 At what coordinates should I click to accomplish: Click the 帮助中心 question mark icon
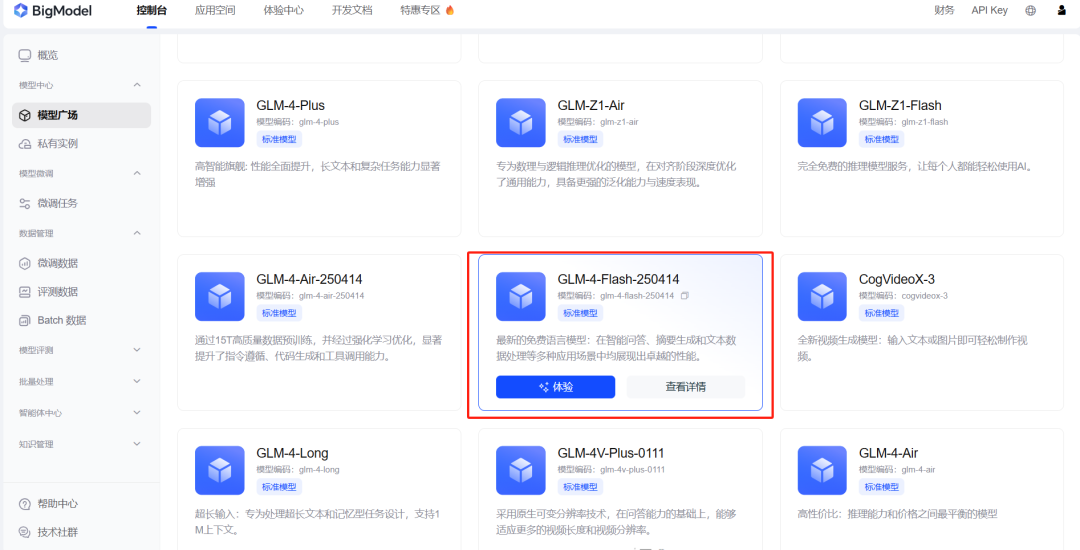point(25,504)
